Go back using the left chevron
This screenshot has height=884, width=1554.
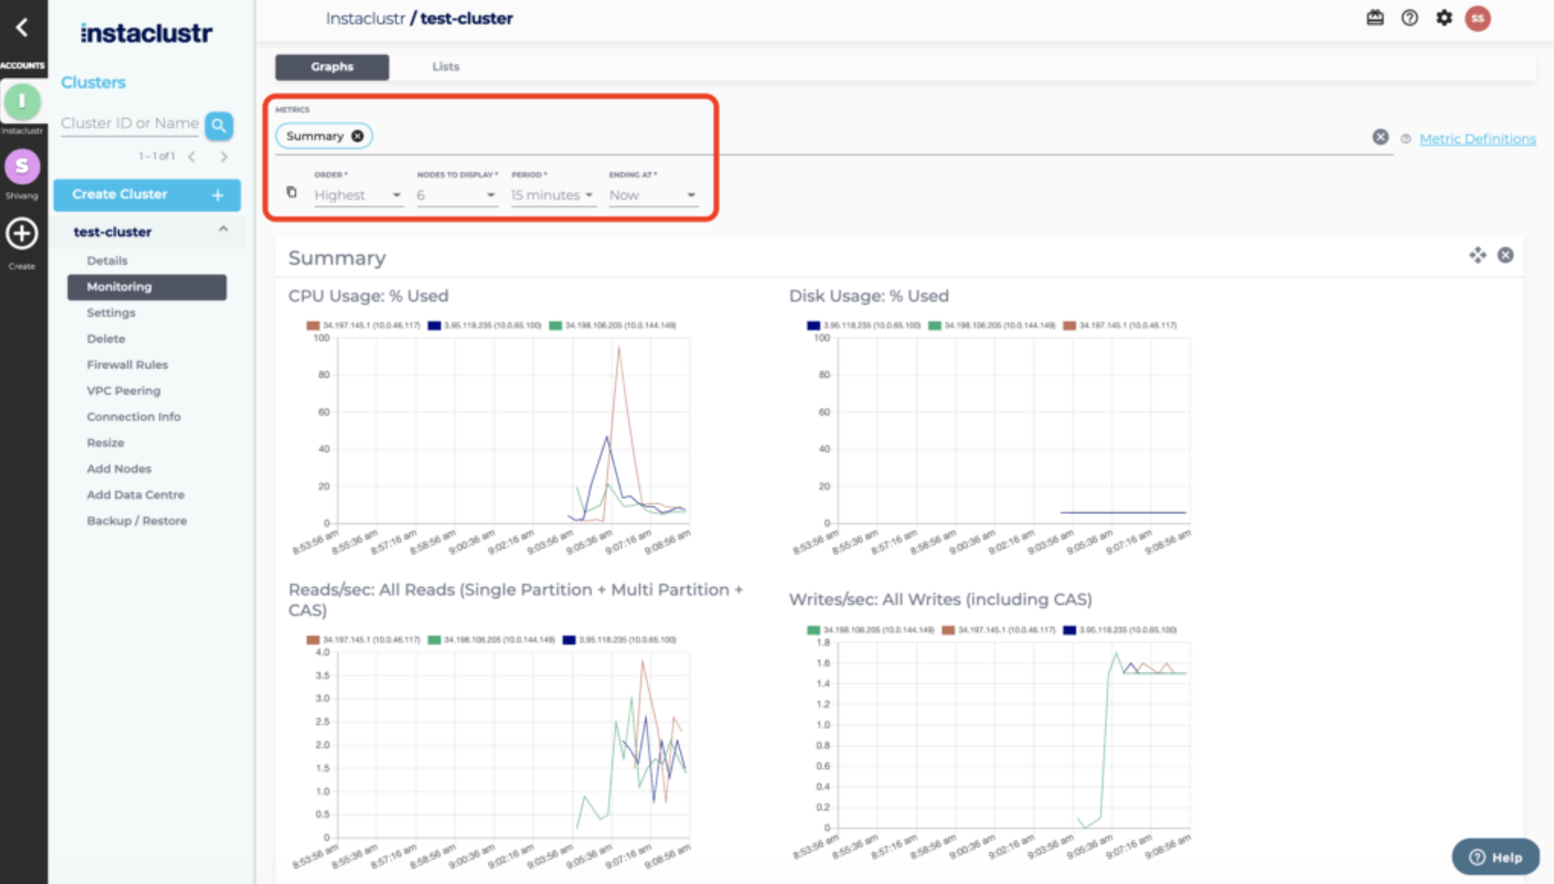tap(22, 28)
